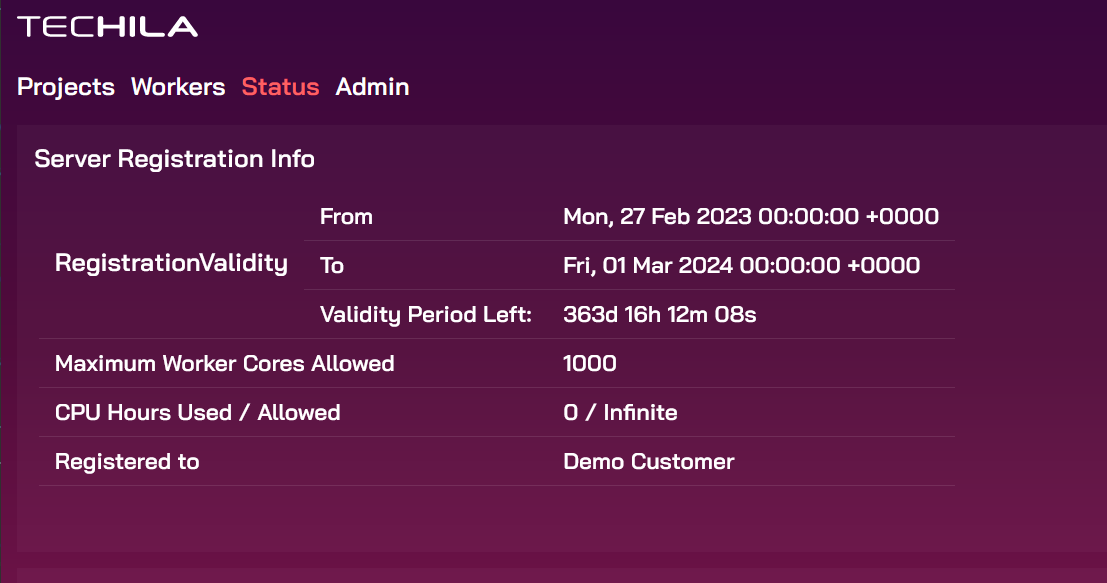The image size is (1107, 583).
Task: Click the From row label
Action: [x=346, y=216]
